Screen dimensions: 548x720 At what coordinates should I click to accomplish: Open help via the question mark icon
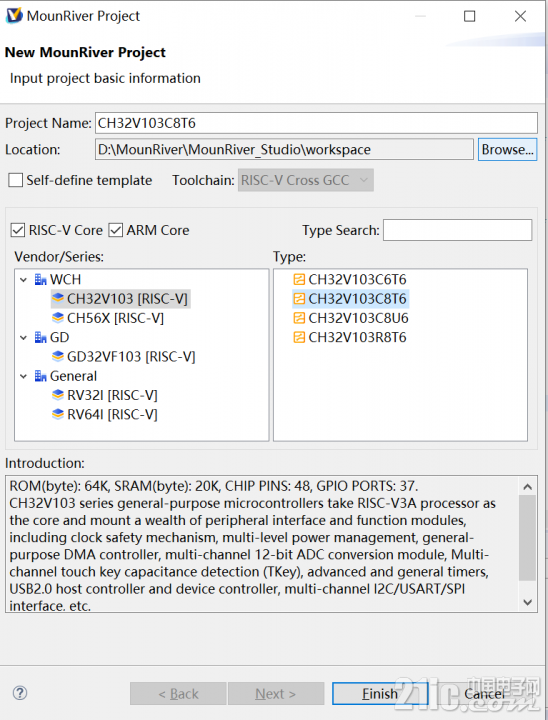(x=20, y=693)
